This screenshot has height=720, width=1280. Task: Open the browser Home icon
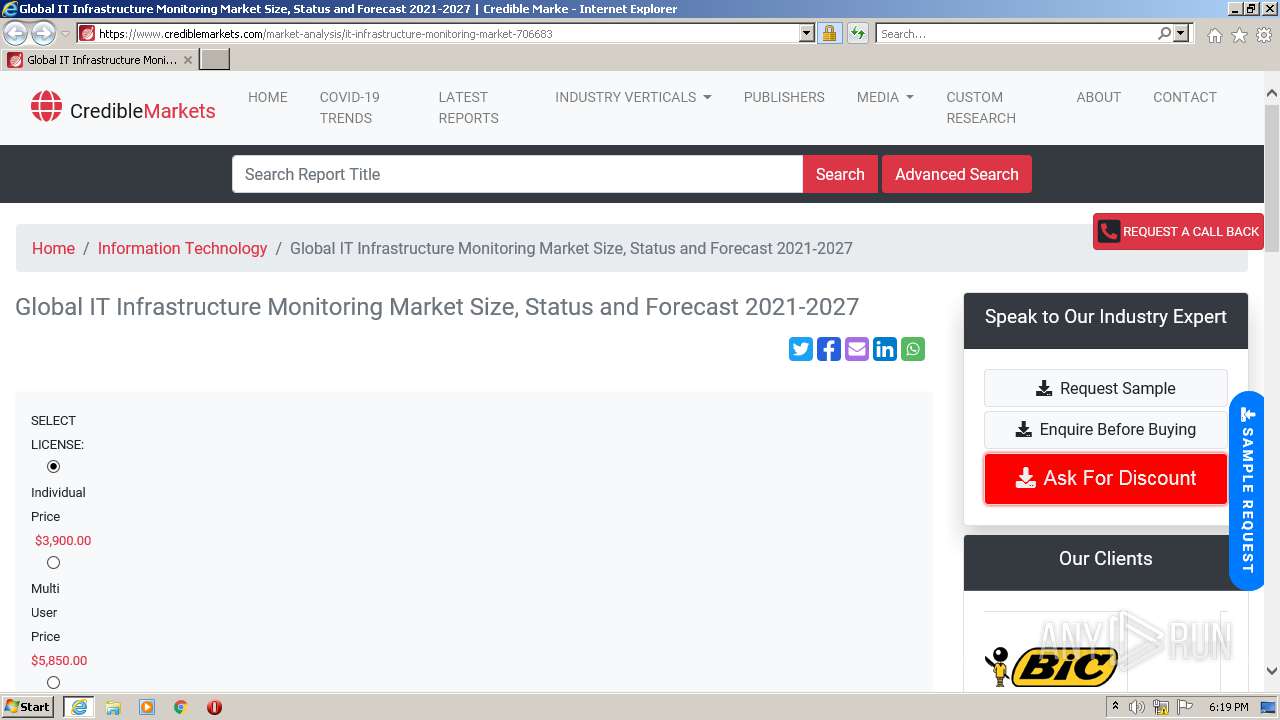coord(1214,35)
